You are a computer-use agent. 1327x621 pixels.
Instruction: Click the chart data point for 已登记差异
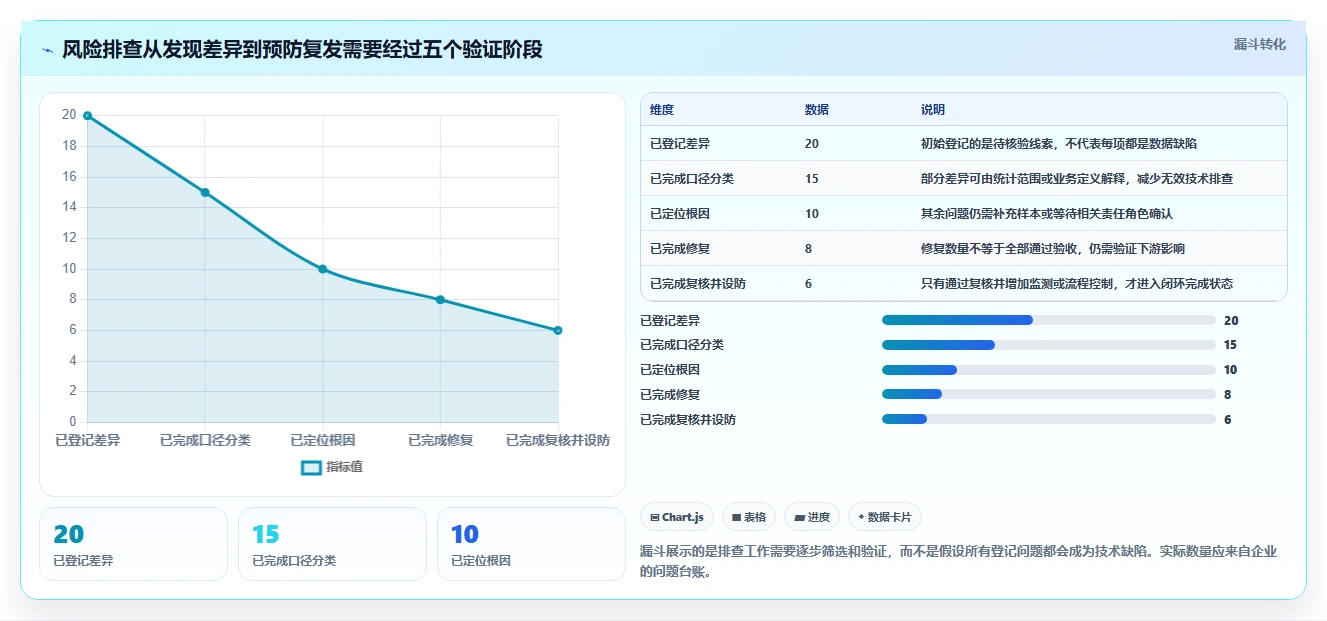(x=88, y=116)
